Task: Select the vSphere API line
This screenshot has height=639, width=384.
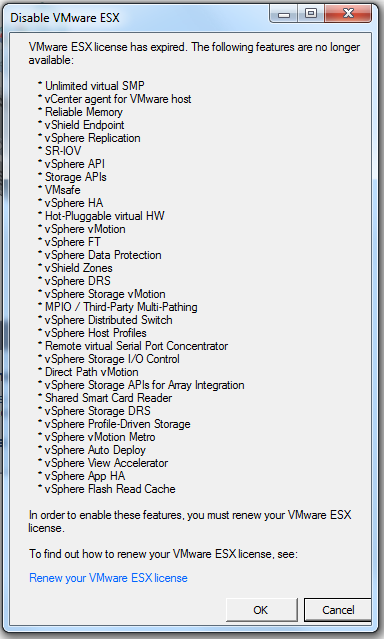Action: pos(75,164)
